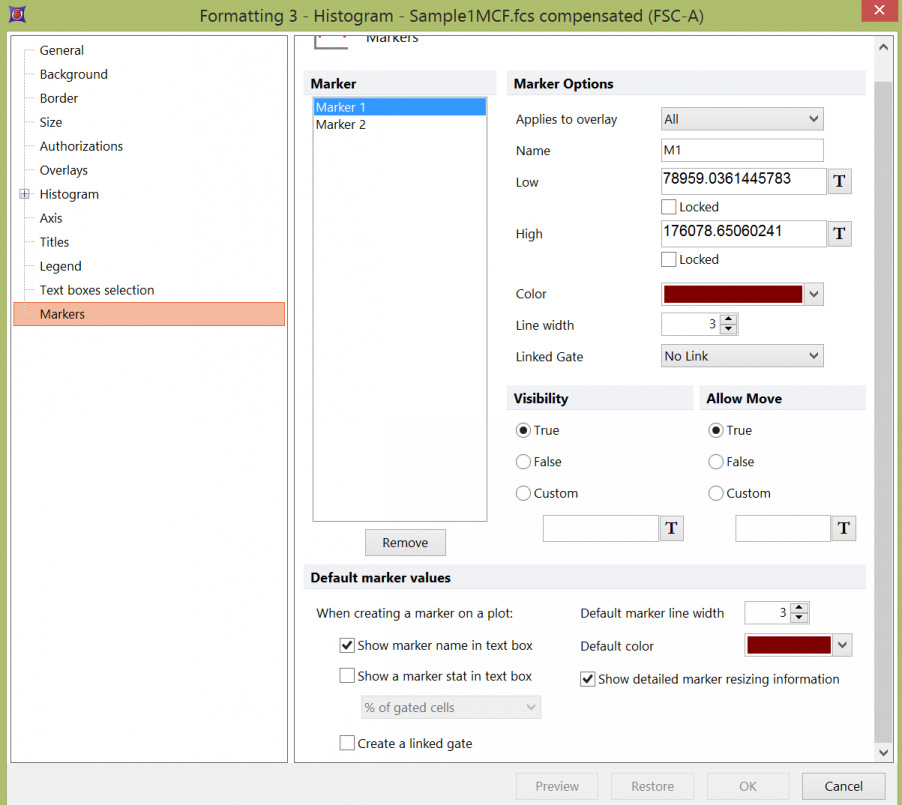Check Create a linked gate option

(x=347, y=743)
